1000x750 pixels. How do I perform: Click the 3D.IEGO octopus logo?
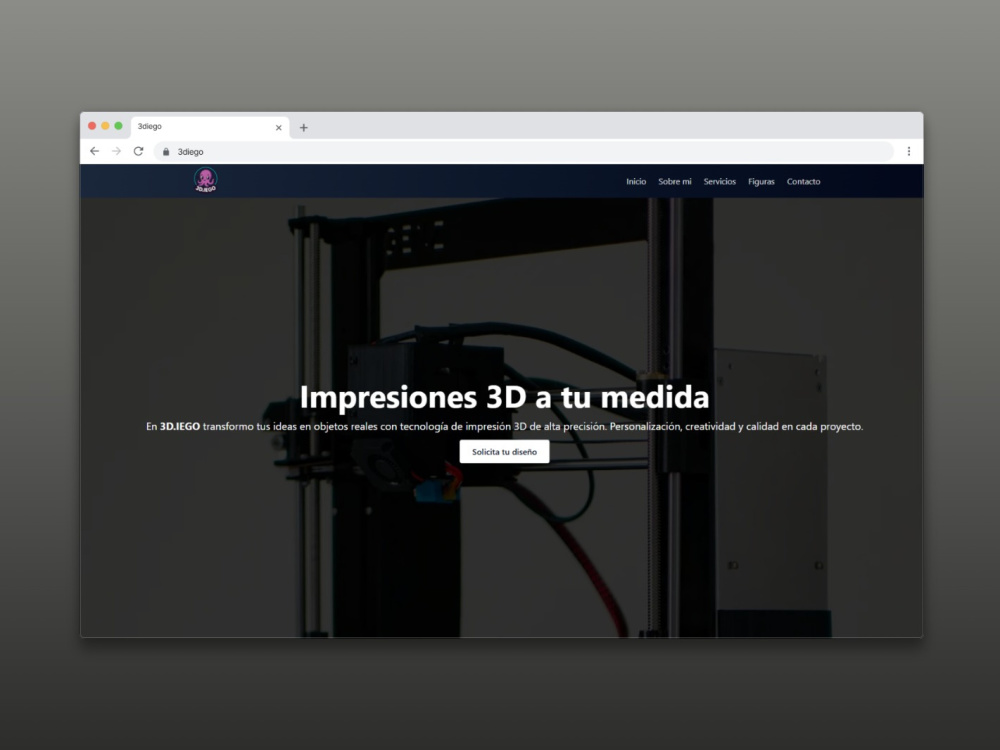tap(205, 180)
